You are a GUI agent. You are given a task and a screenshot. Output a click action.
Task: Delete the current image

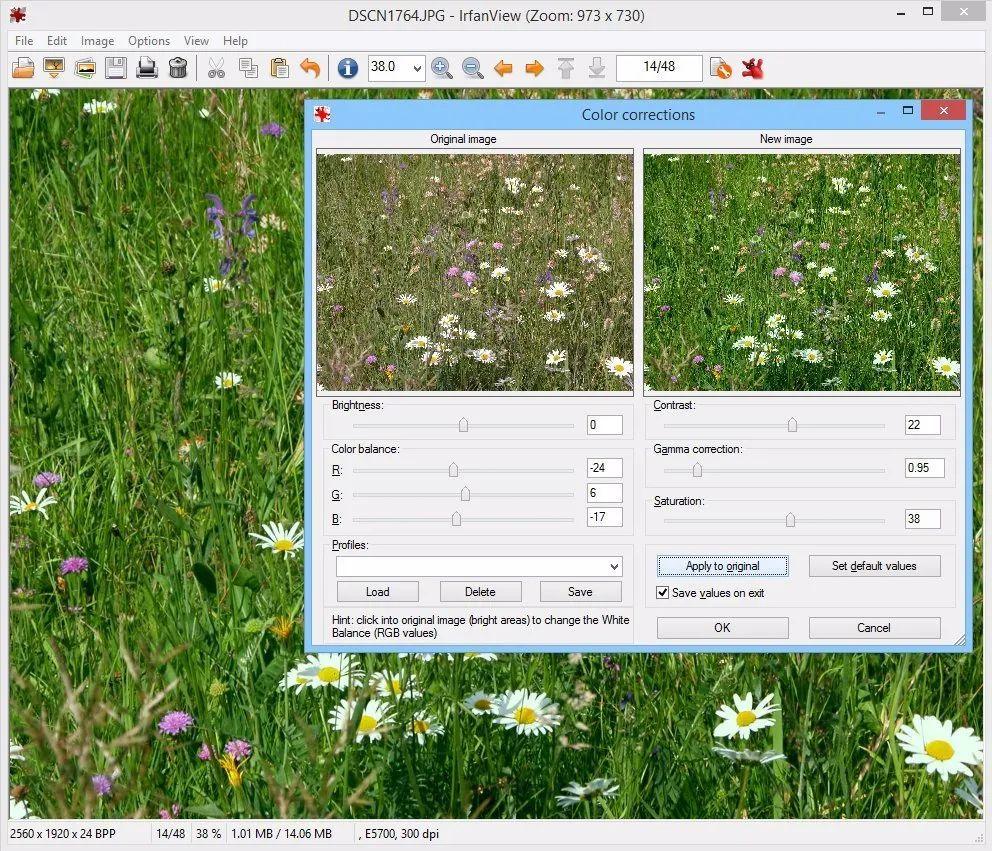(178, 68)
